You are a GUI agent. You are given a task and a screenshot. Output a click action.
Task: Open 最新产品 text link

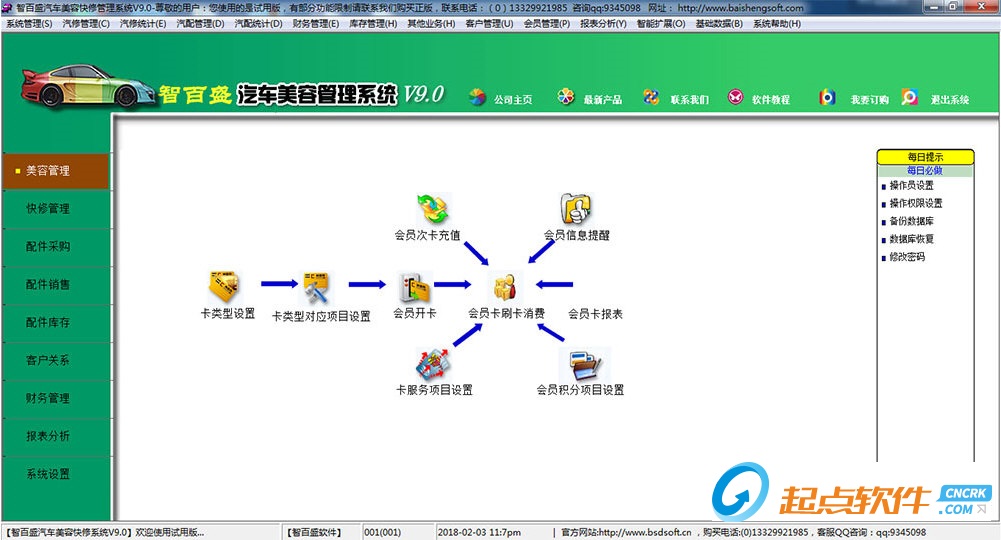coord(603,100)
